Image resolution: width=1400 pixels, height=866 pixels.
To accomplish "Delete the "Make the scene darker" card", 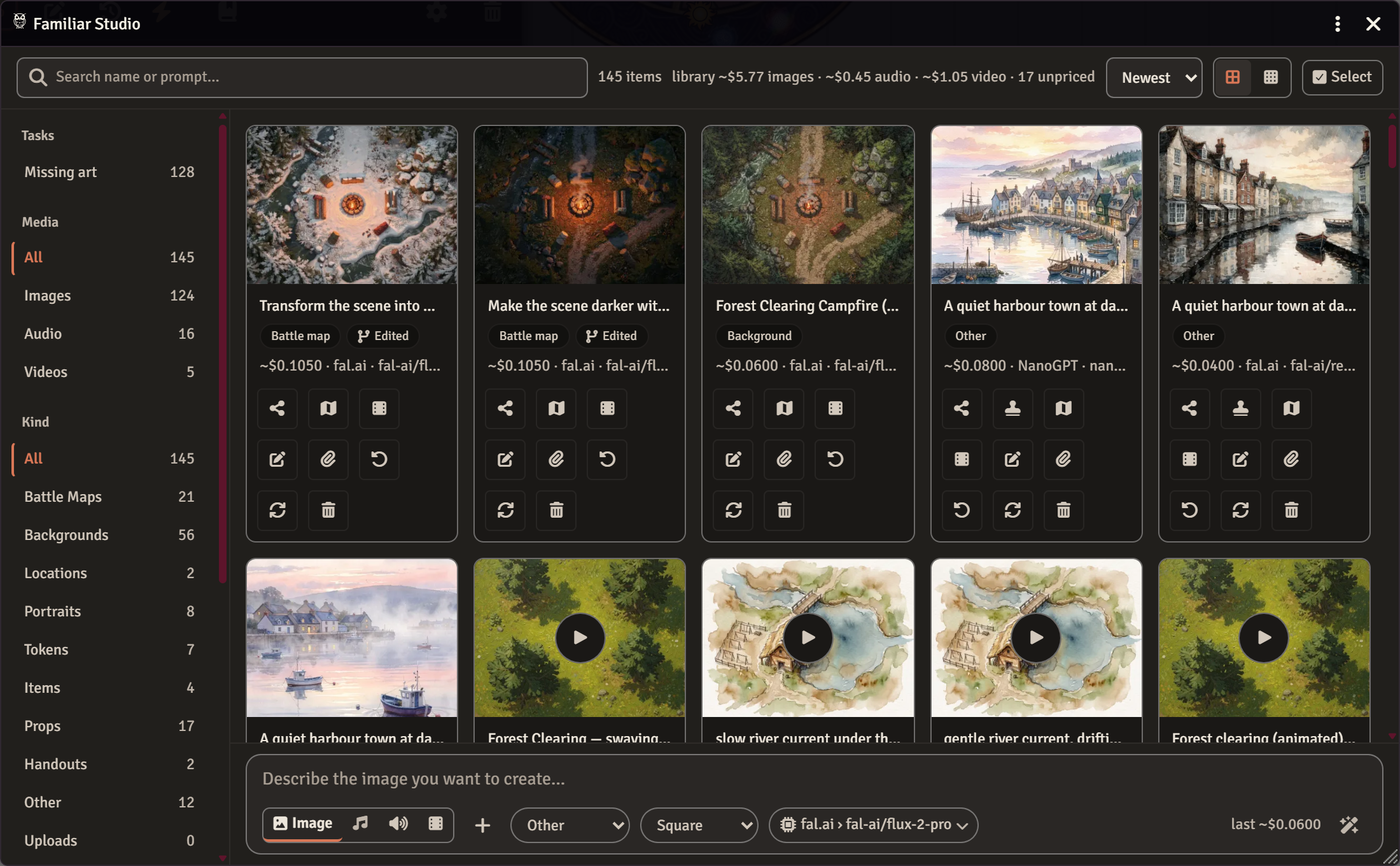I will pos(556,510).
